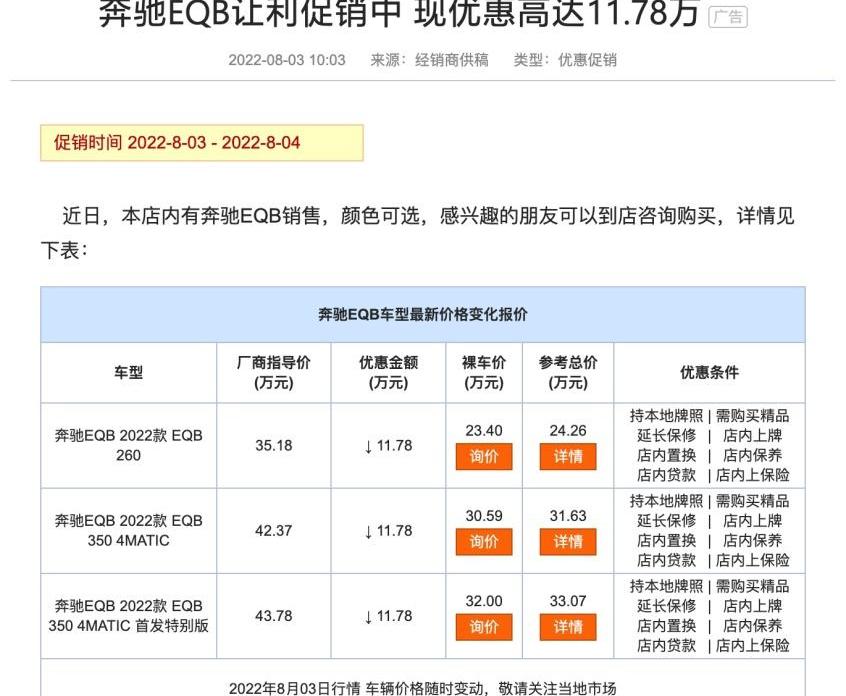Click the 裸车价 column header
This screenshot has width=846, height=696.
click(483, 372)
